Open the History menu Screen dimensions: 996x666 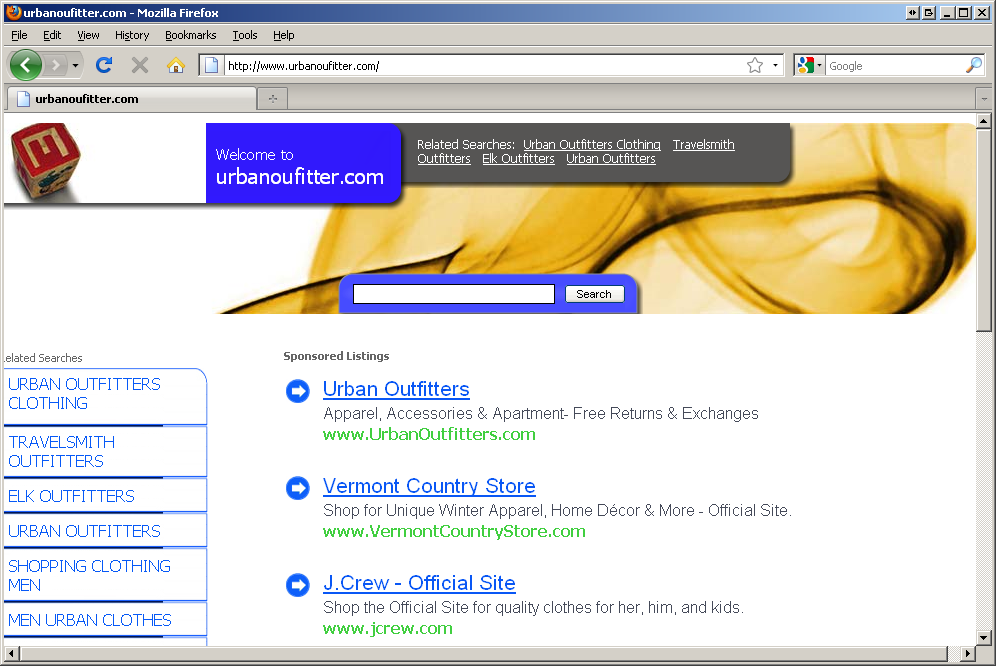click(132, 35)
